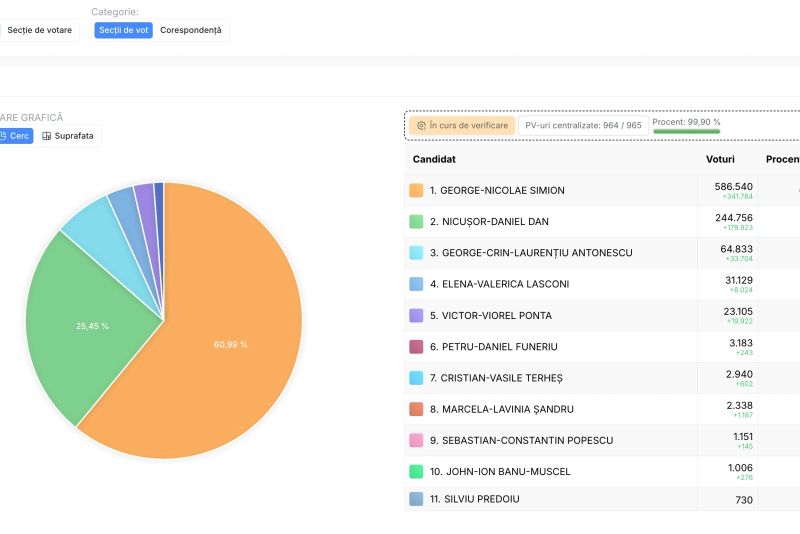Toggle the Secție de votare option
The width and height of the screenshot is (800, 534).
(38, 30)
